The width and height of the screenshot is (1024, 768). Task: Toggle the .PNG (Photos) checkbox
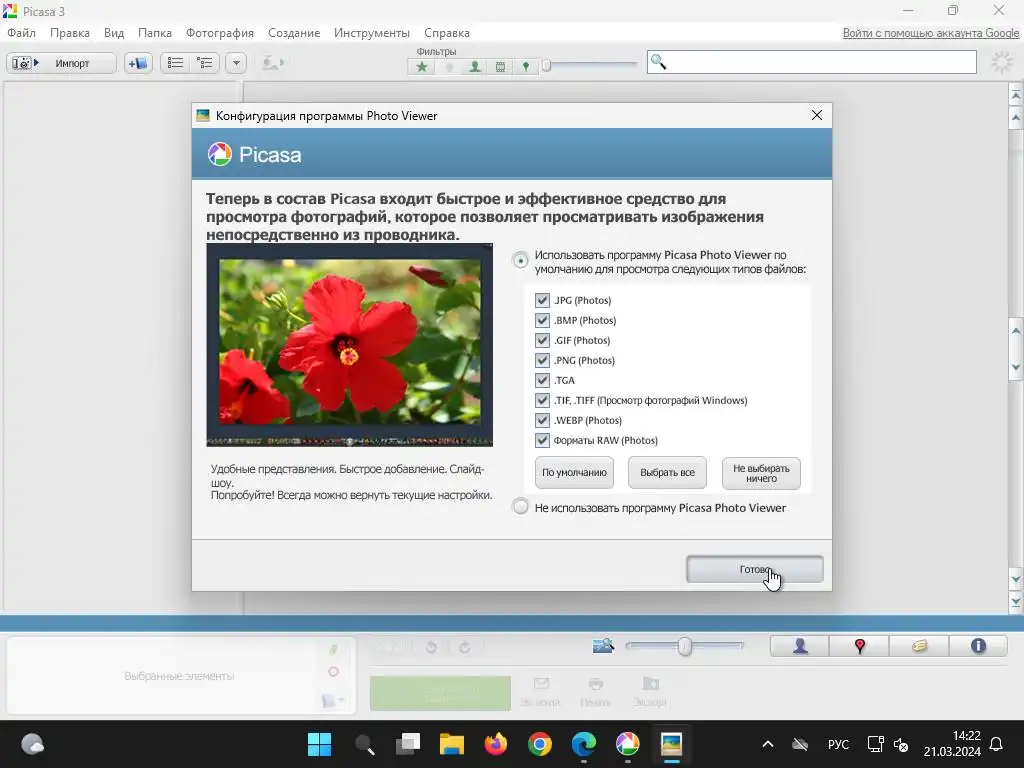[542, 360]
